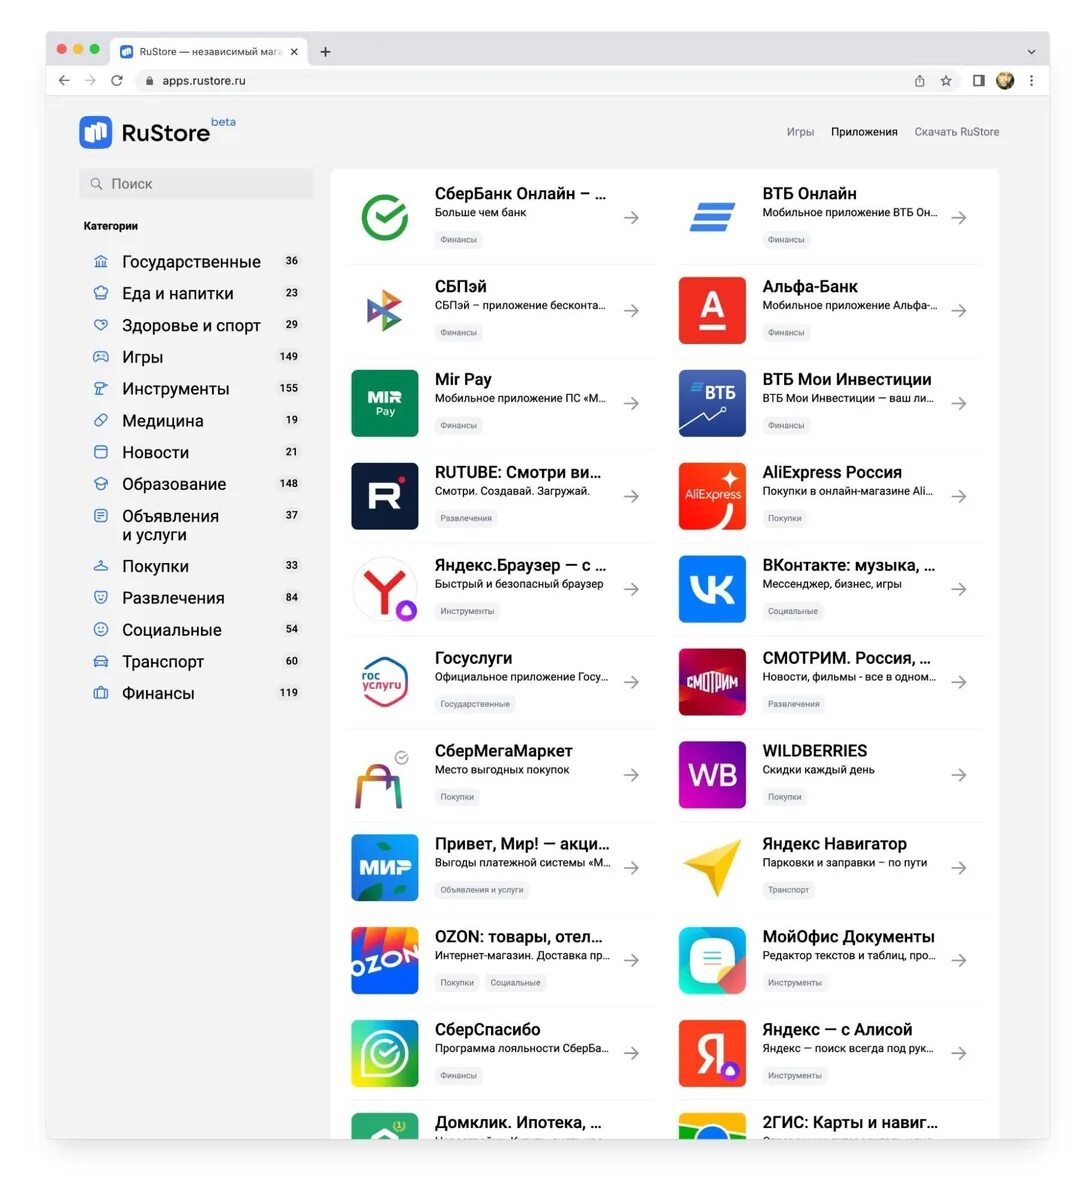Image resolution: width=1080 pixels, height=1200 pixels.
Task: Click the apps.rustore.ru address bar
Action: pos(520,81)
